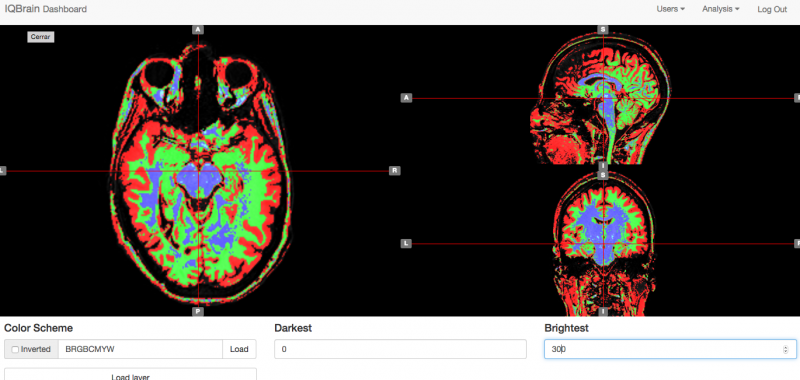Click the I marker below sagittal view
Screen dimensions: 800x380
pos(603,166)
